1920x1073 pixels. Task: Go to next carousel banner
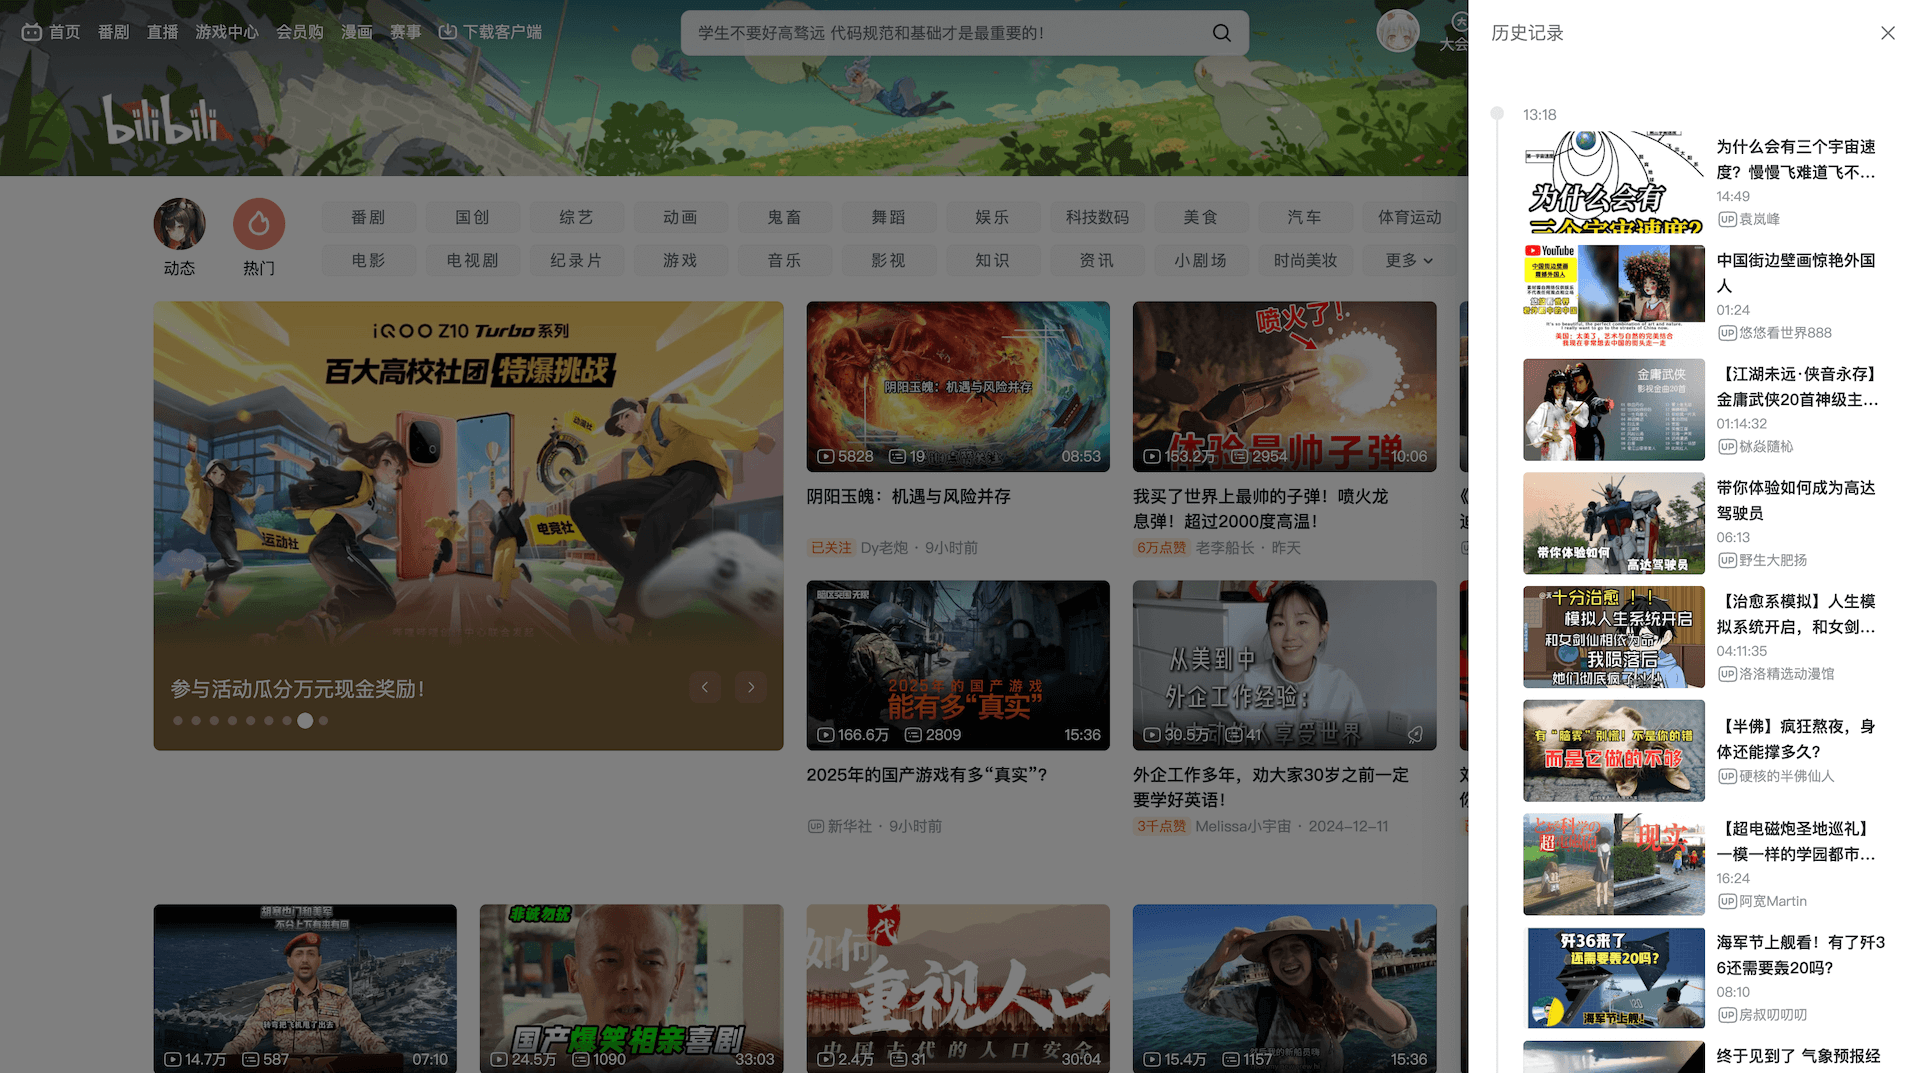tap(751, 687)
